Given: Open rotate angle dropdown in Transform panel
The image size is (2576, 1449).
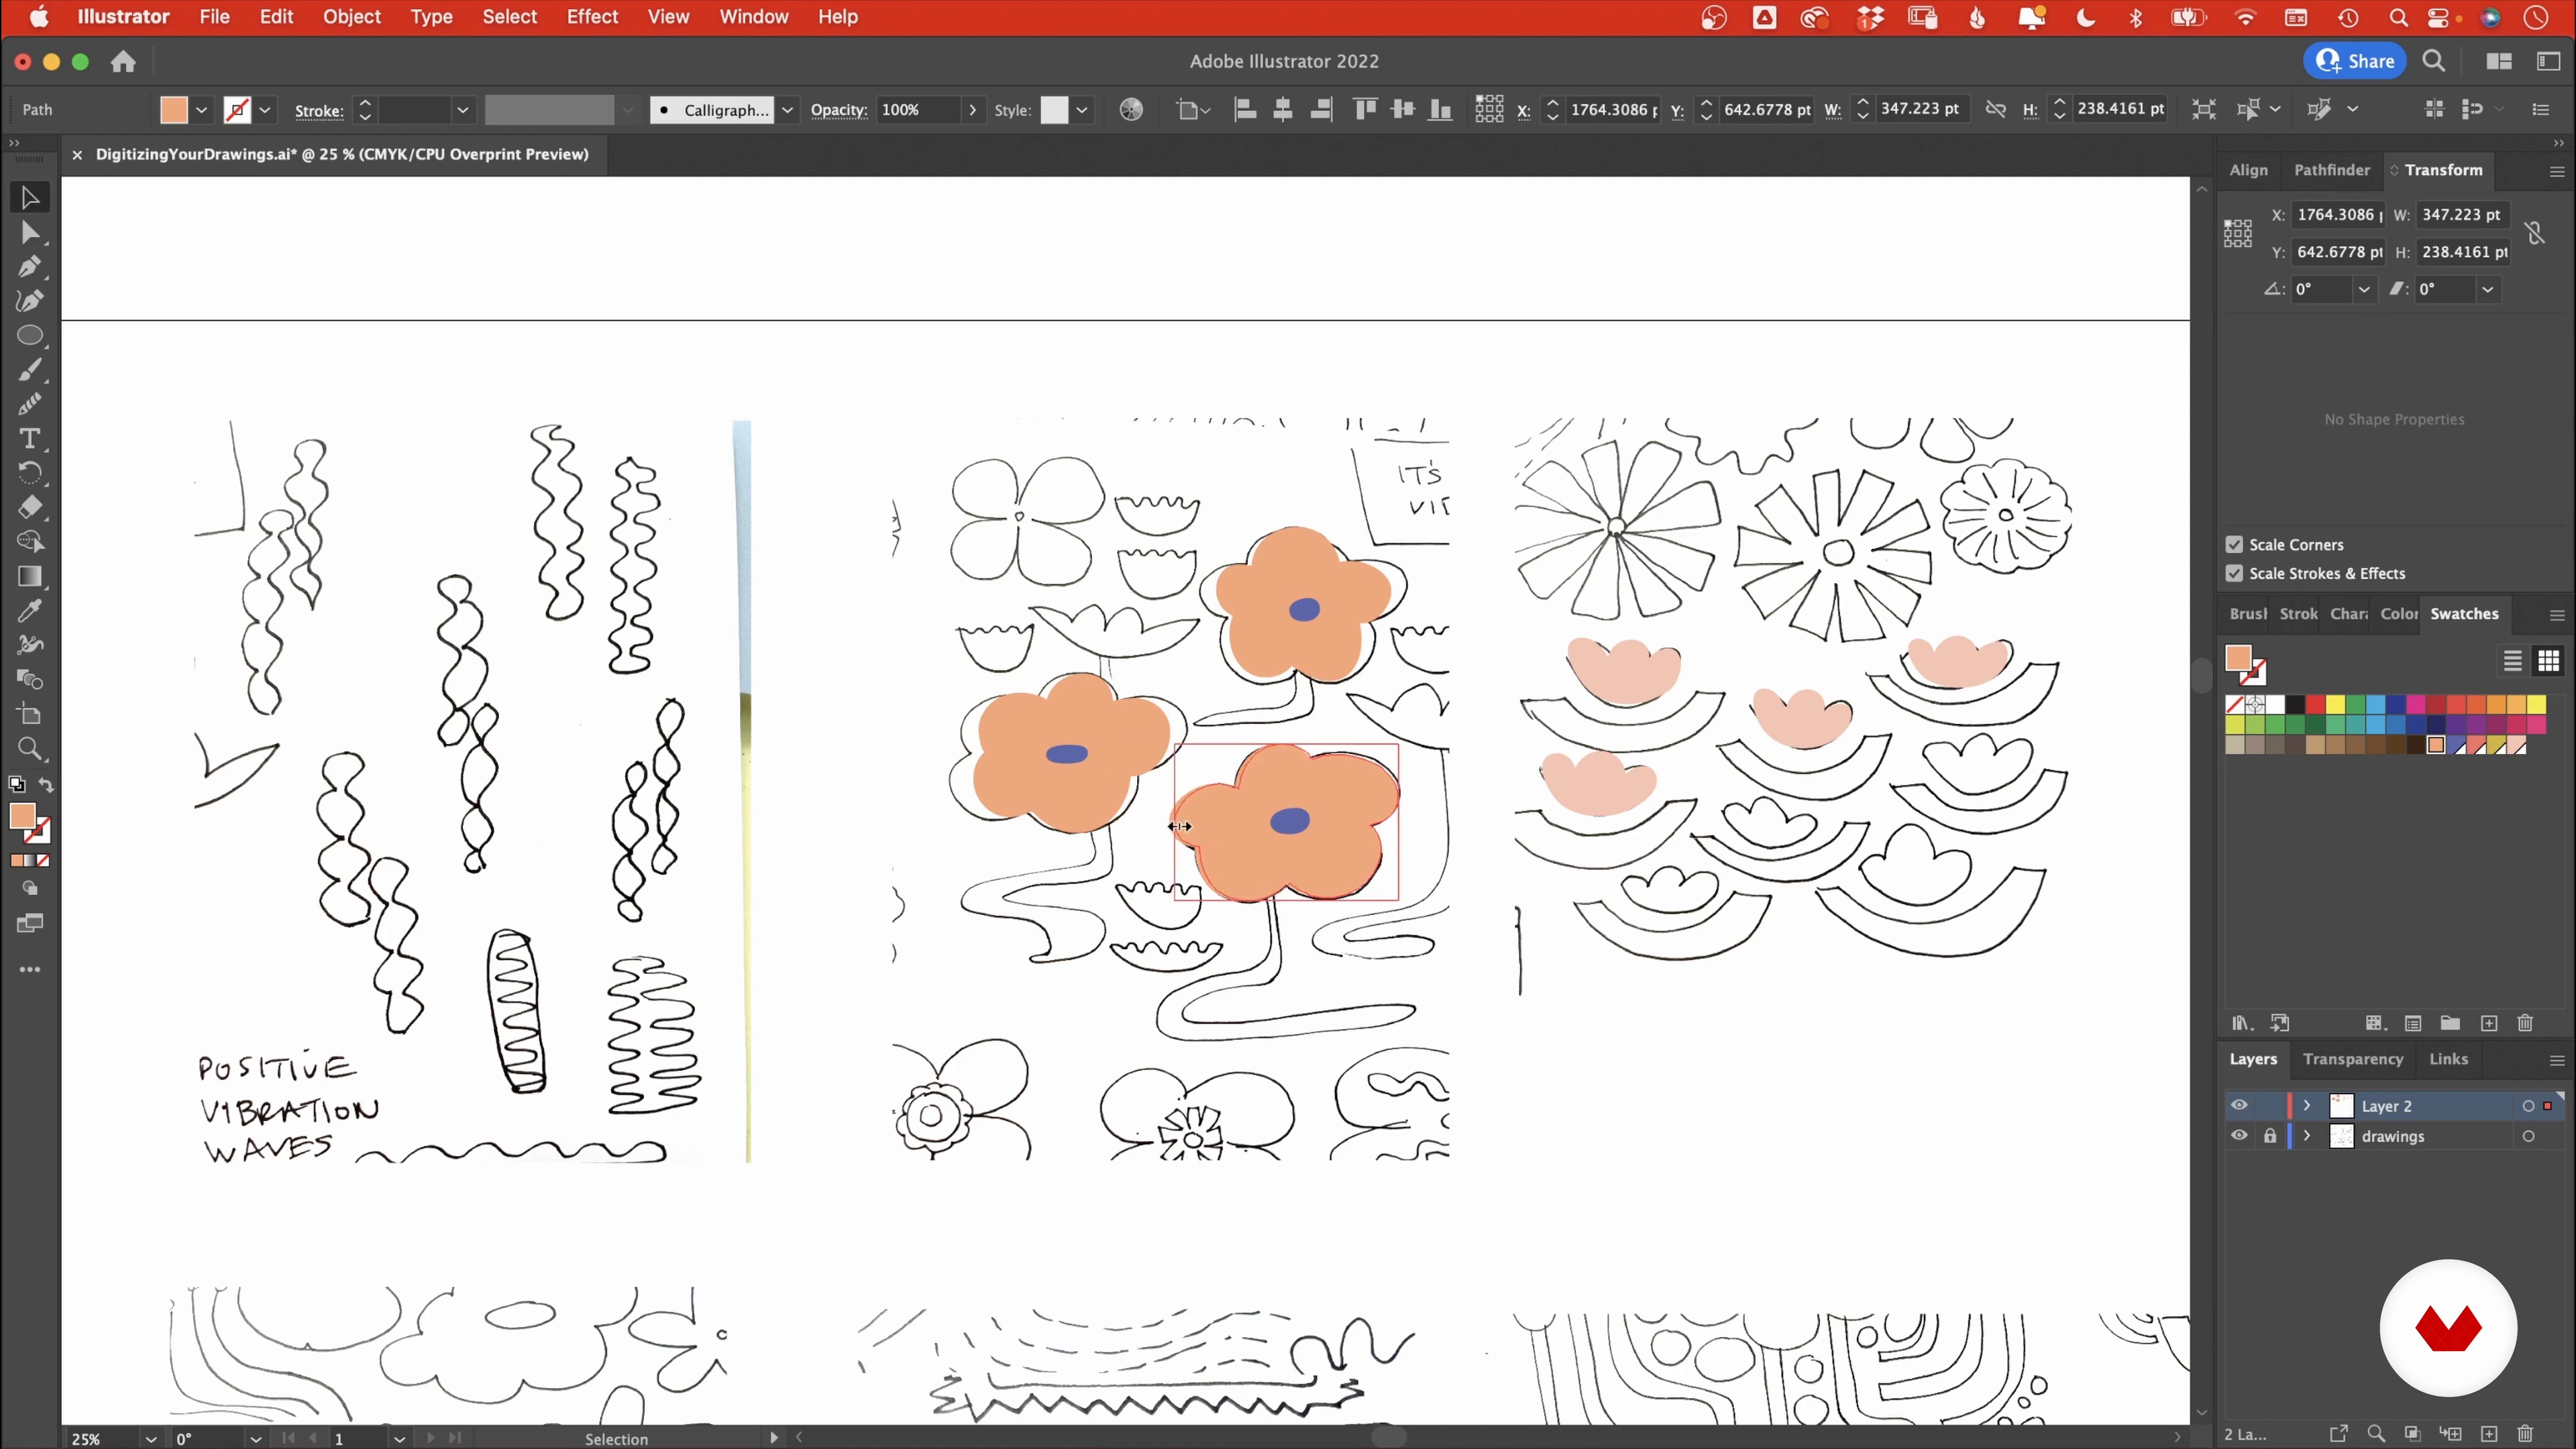Looking at the screenshot, I should point(2364,290).
